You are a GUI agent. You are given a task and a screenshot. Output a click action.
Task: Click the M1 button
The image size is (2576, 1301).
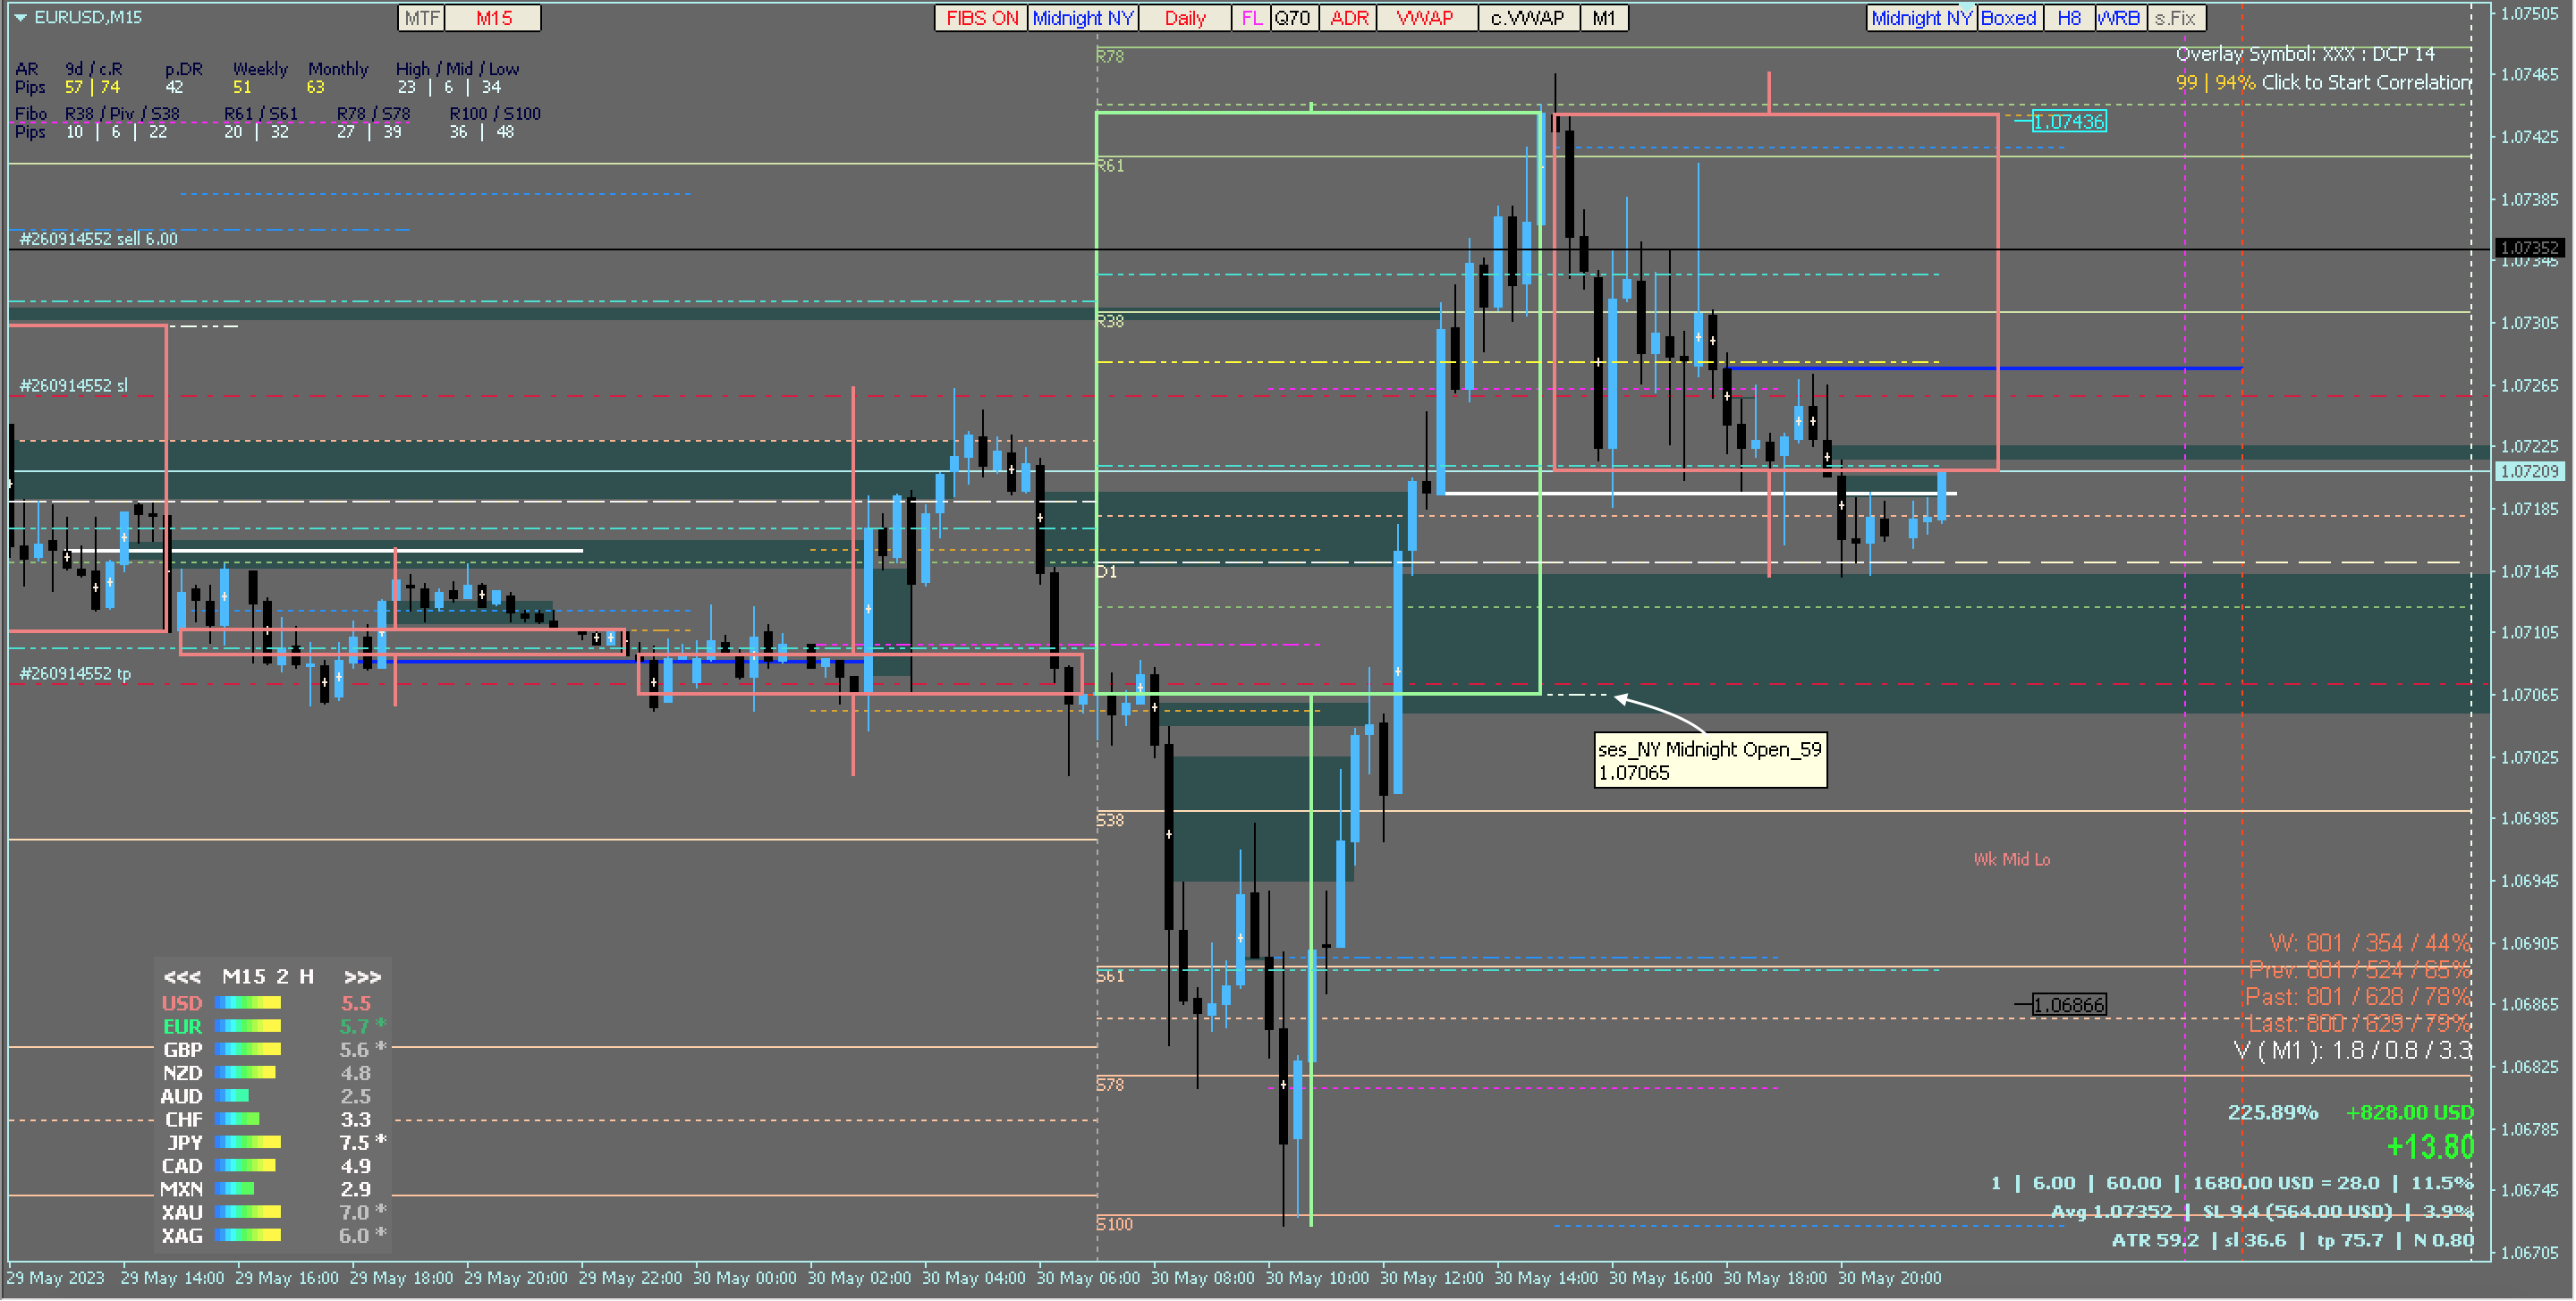tap(1603, 18)
